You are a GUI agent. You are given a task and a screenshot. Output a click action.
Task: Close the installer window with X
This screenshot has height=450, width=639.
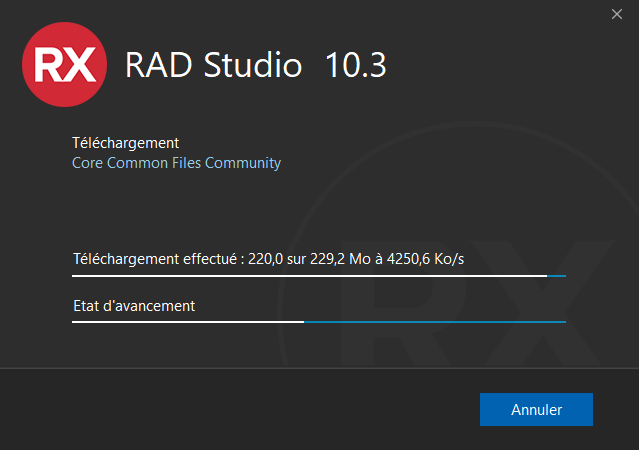click(x=618, y=14)
